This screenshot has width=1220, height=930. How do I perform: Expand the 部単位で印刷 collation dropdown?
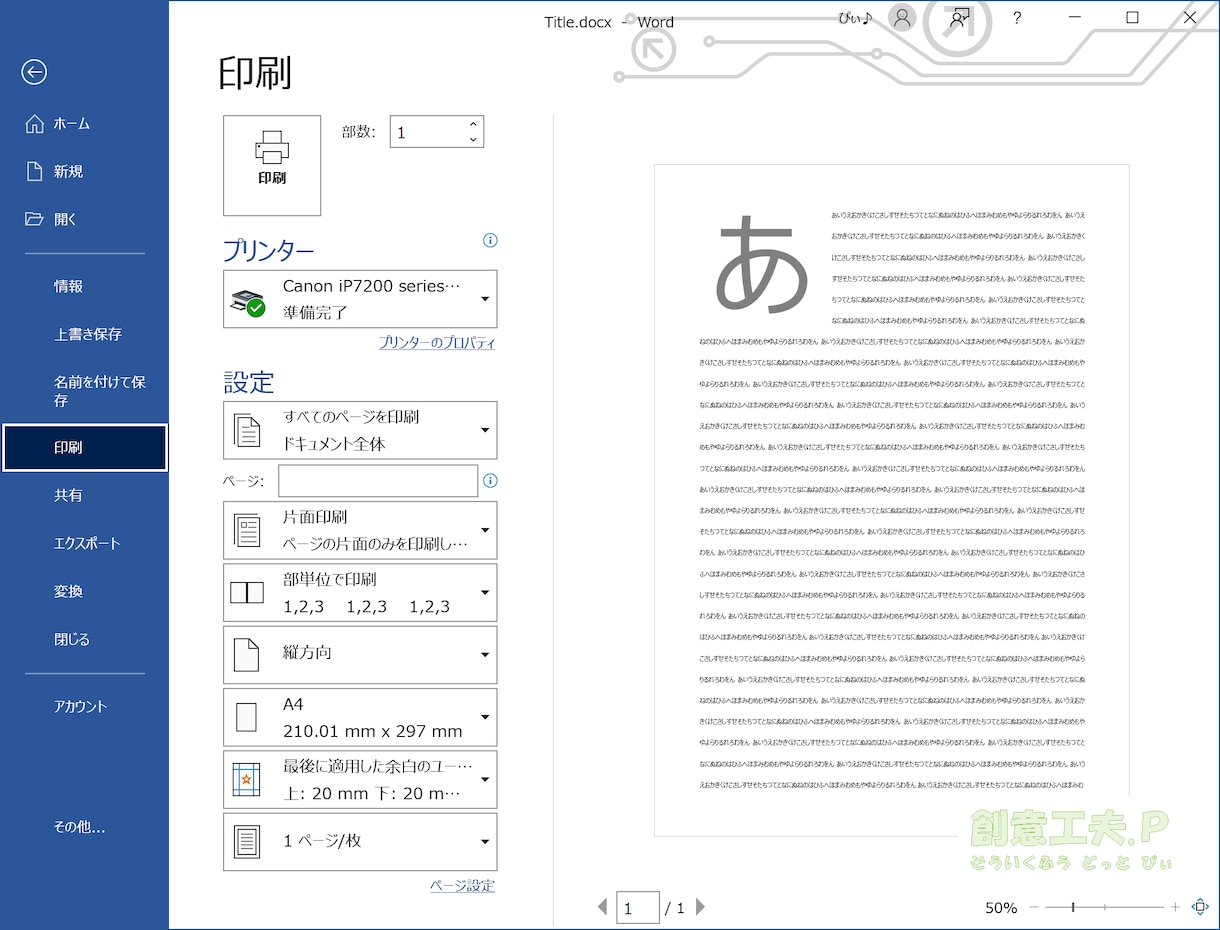[360, 592]
